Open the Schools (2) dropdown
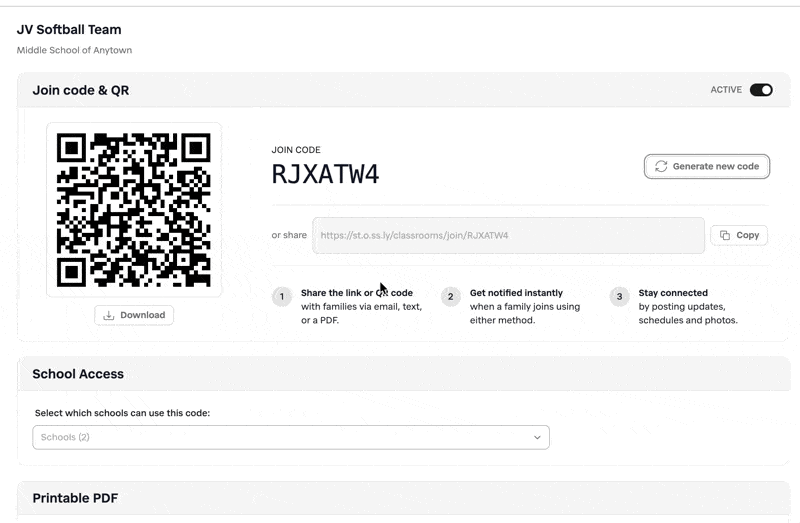The height and width of the screenshot is (523, 800). [x=291, y=437]
